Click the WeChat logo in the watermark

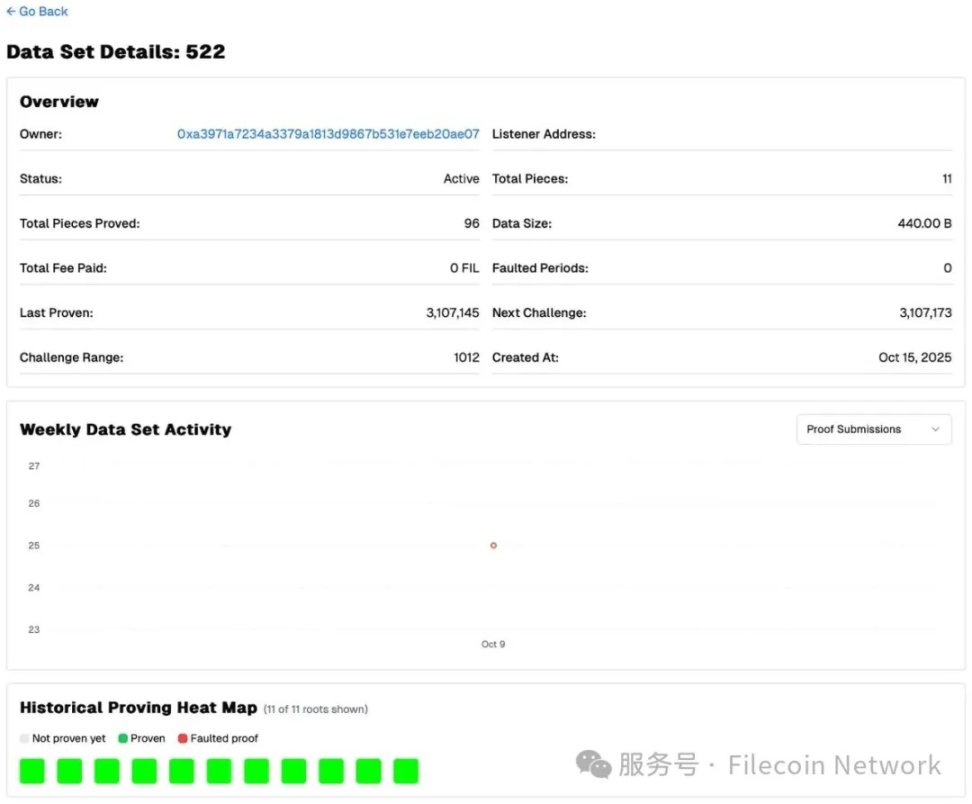point(593,766)
